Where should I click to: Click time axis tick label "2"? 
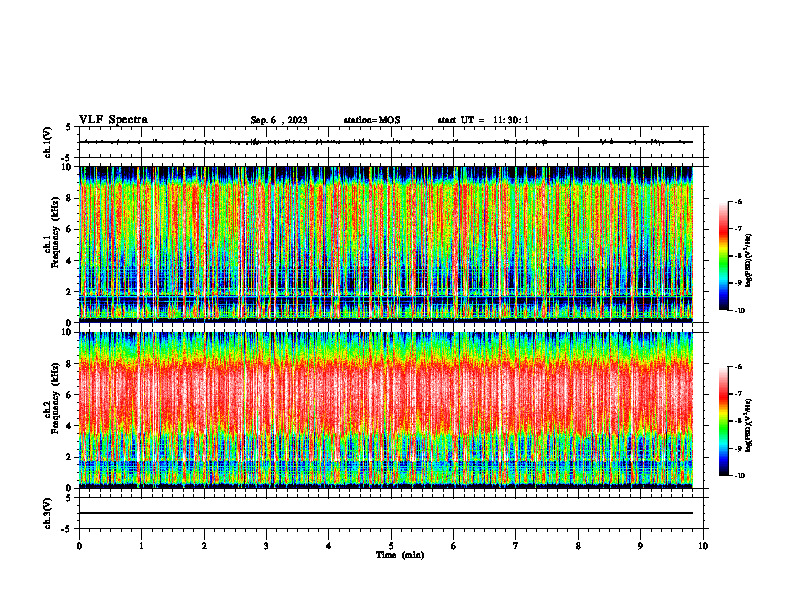(204, 546)
